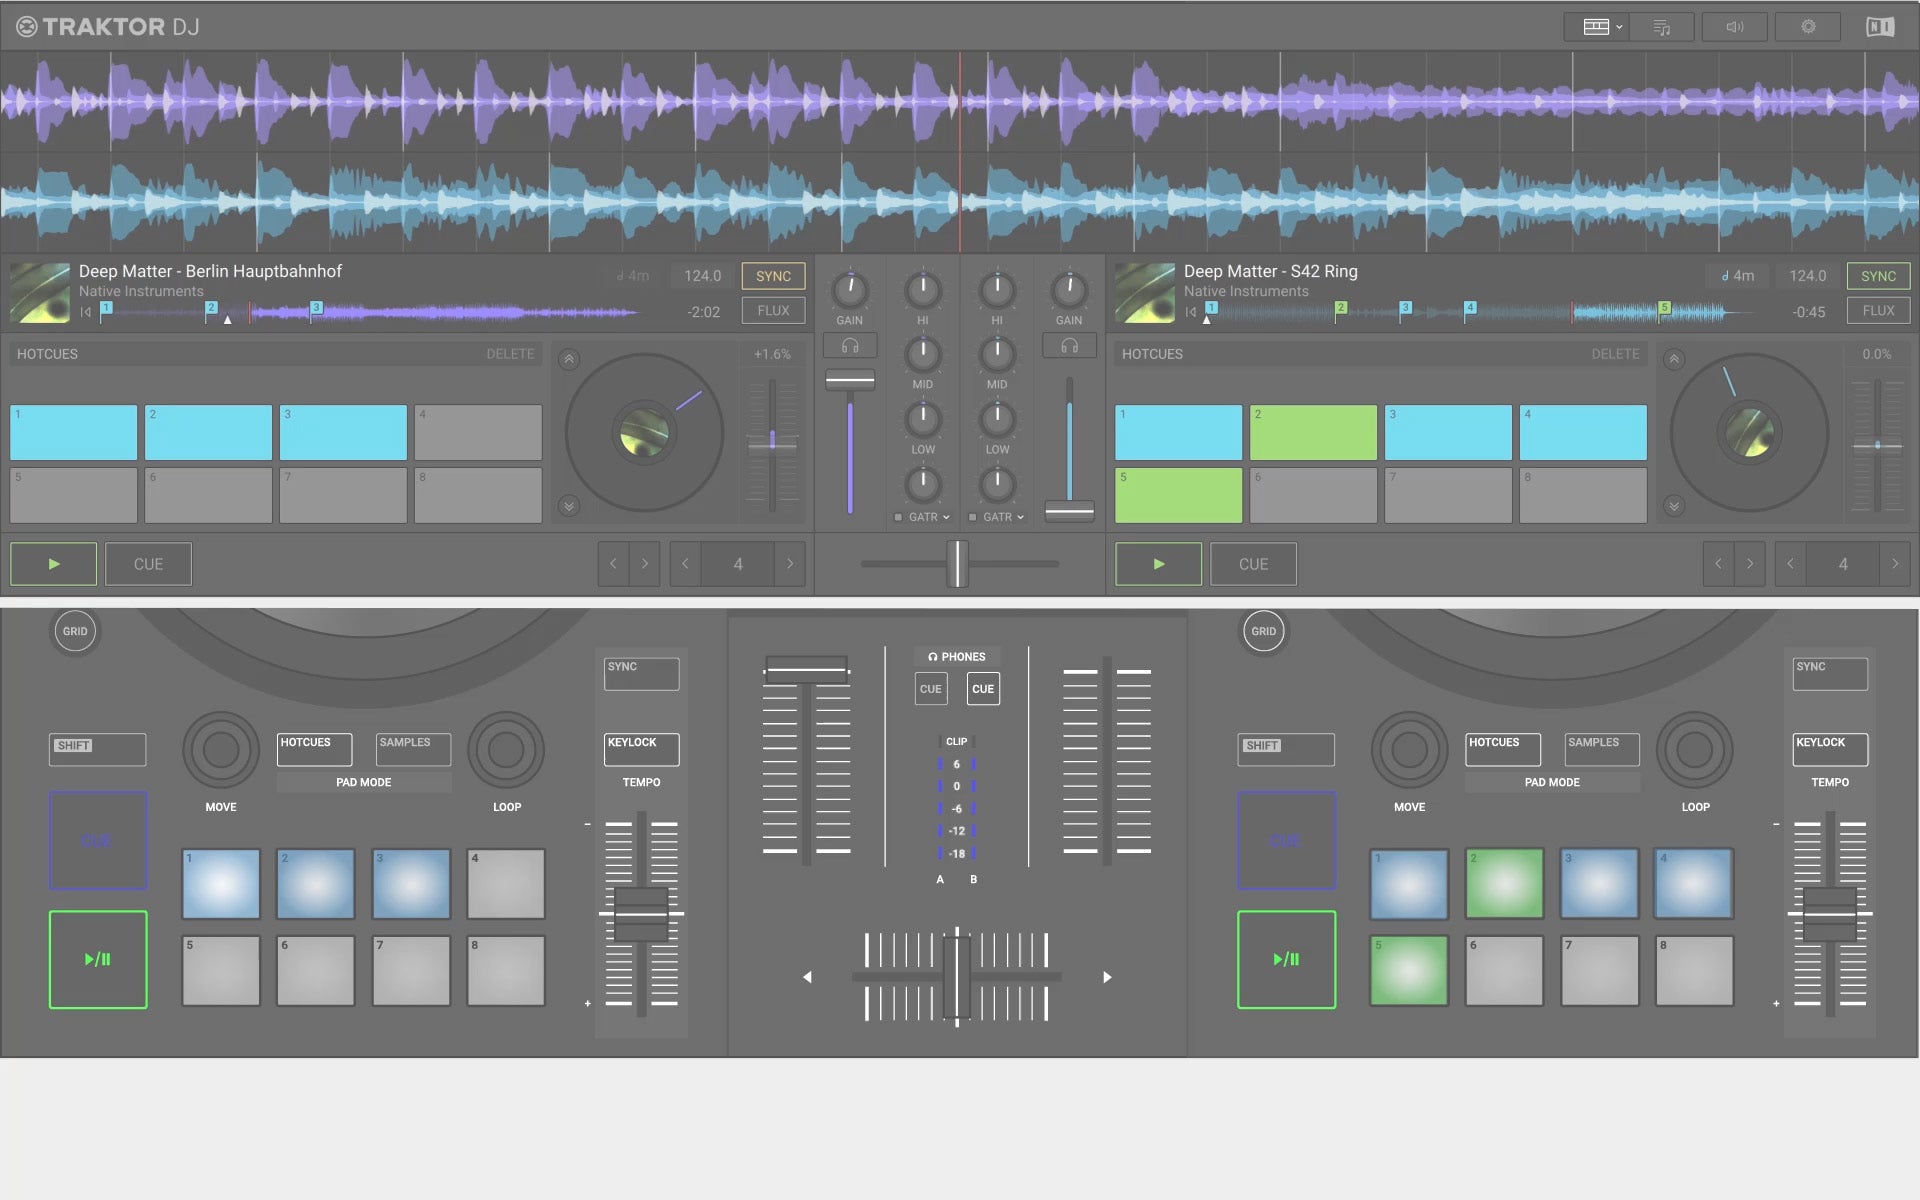Click the left deck key indicator 4m

pyautogui.click(x=633, y=276)
